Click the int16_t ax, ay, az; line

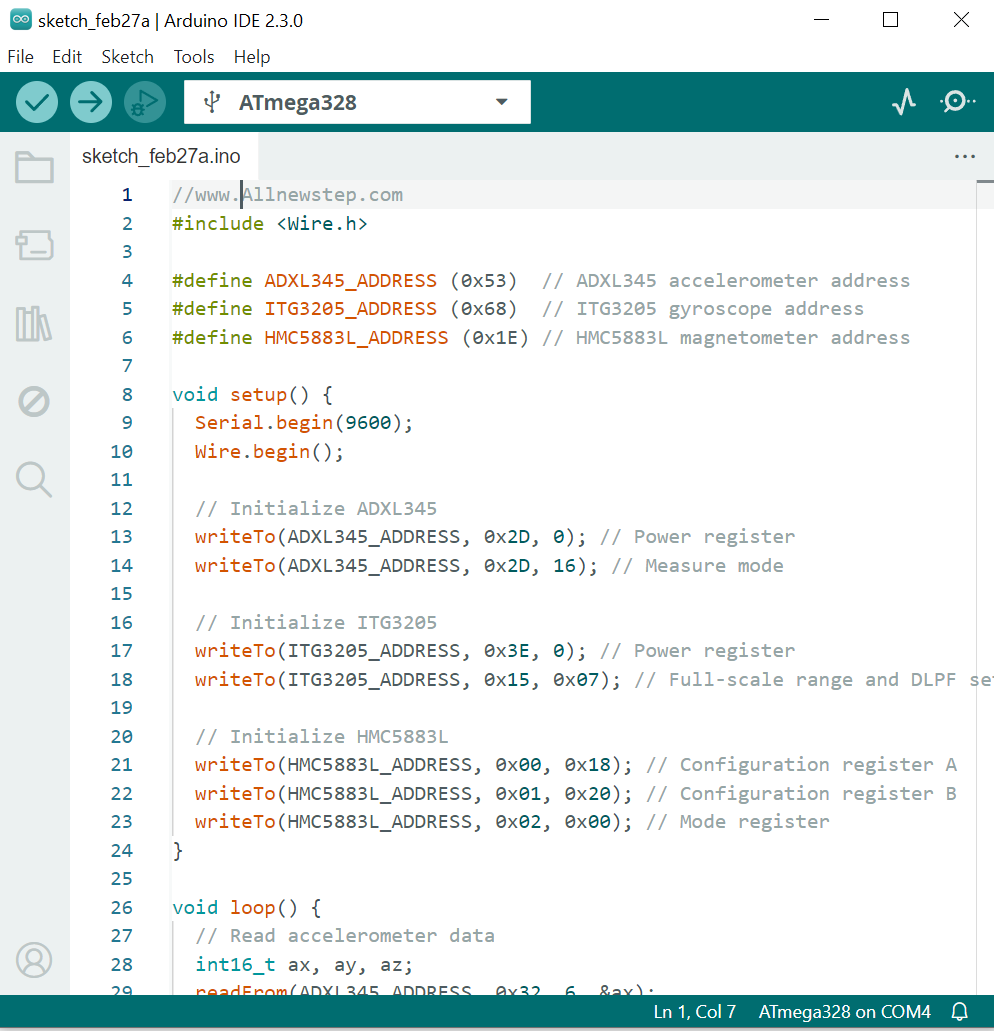304,965
